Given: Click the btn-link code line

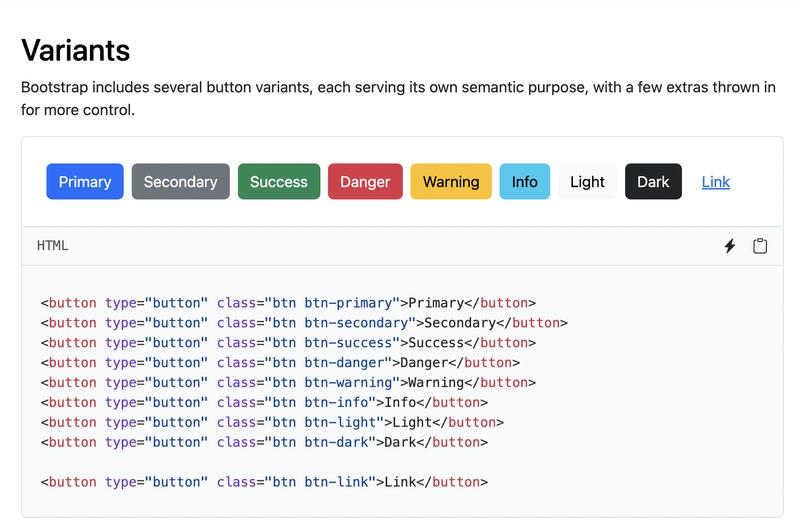Looking at the screenshot, I should 264,482.
